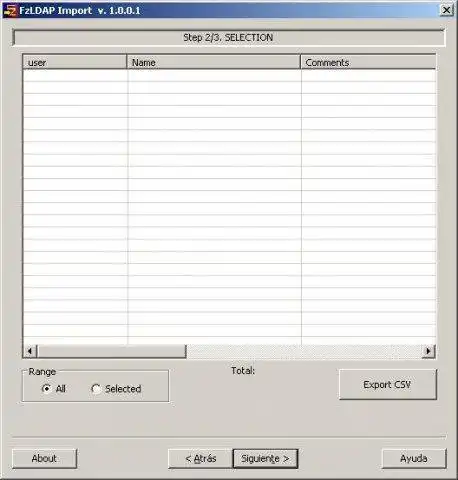Click the horizontal scrollbar right arrow
The height and width of the screenshot is (480, 458).
point(428,351)
